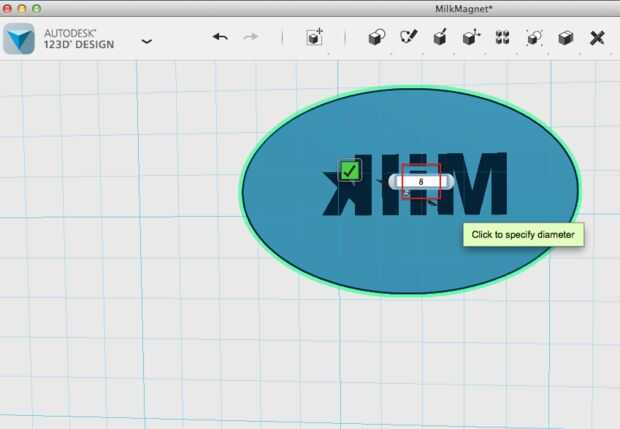Open the Modify tool menu
Image resolution: width=620 pixels, height=429 pixels.
[471, 38]
